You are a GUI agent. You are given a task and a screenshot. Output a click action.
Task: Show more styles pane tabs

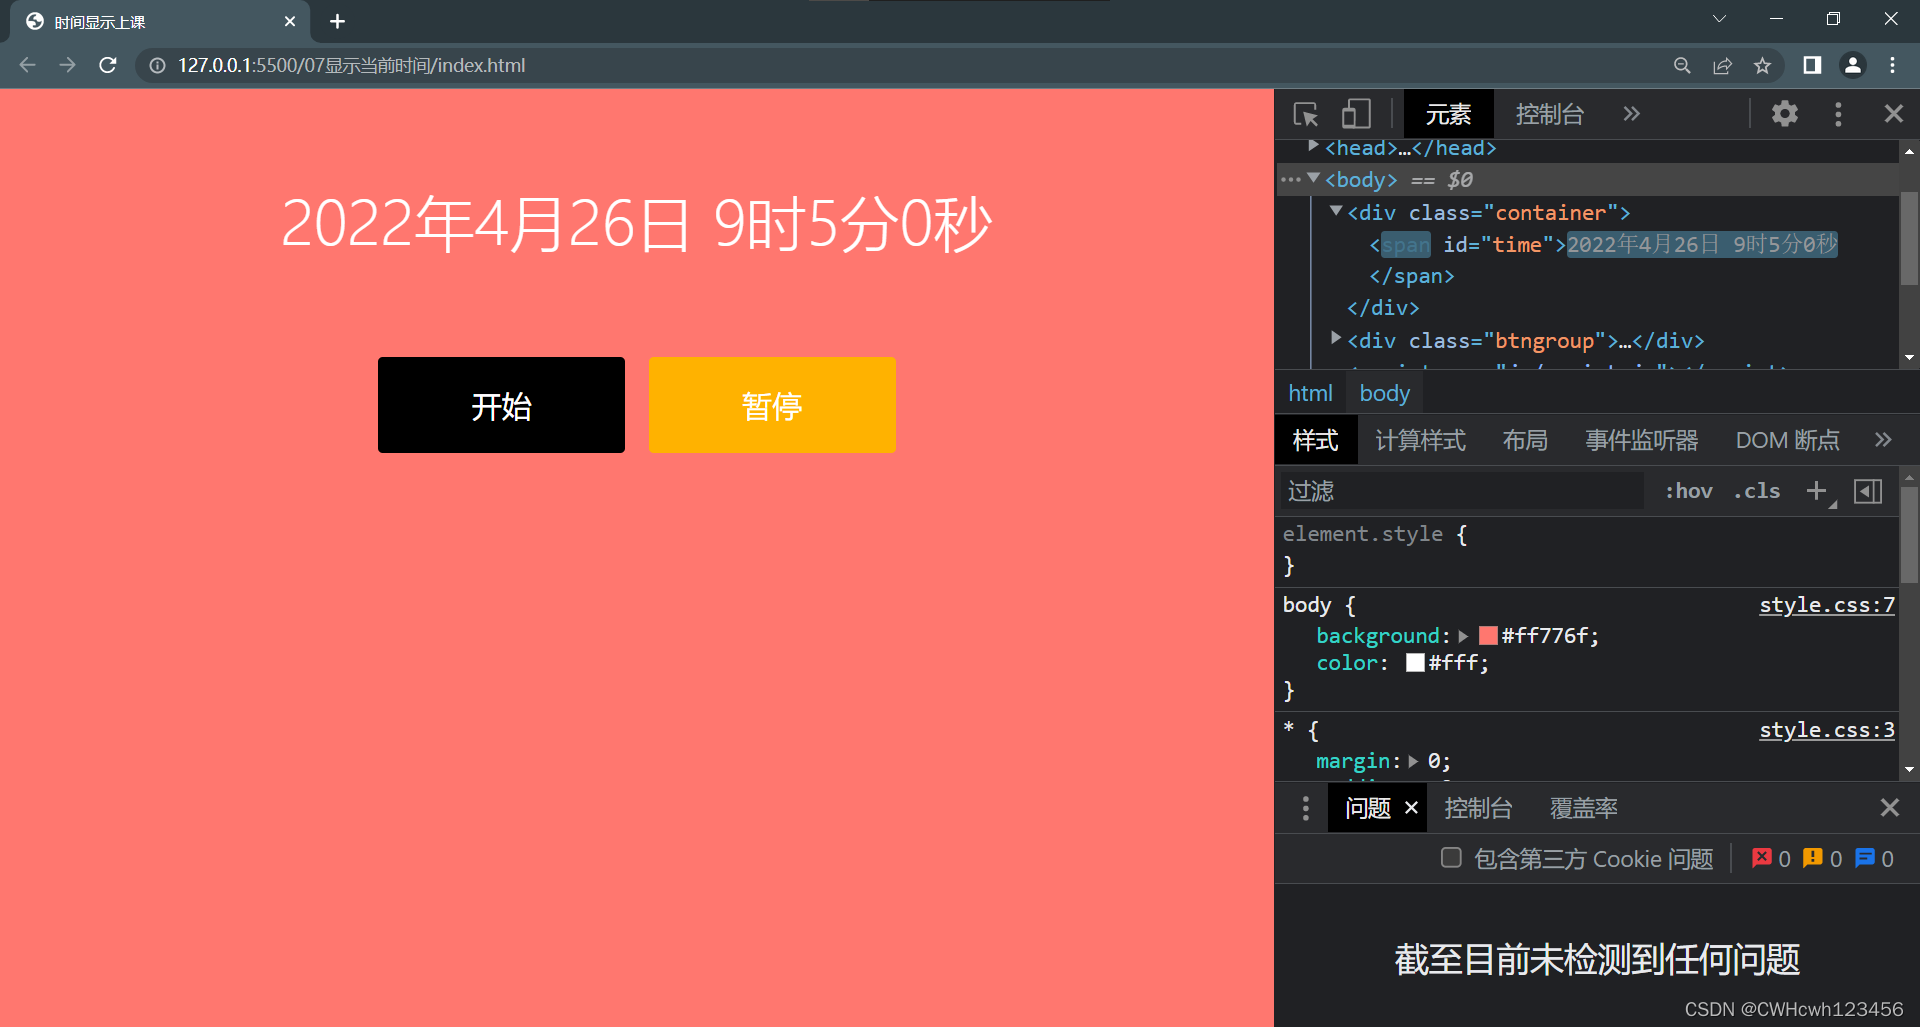(1883, 440)
